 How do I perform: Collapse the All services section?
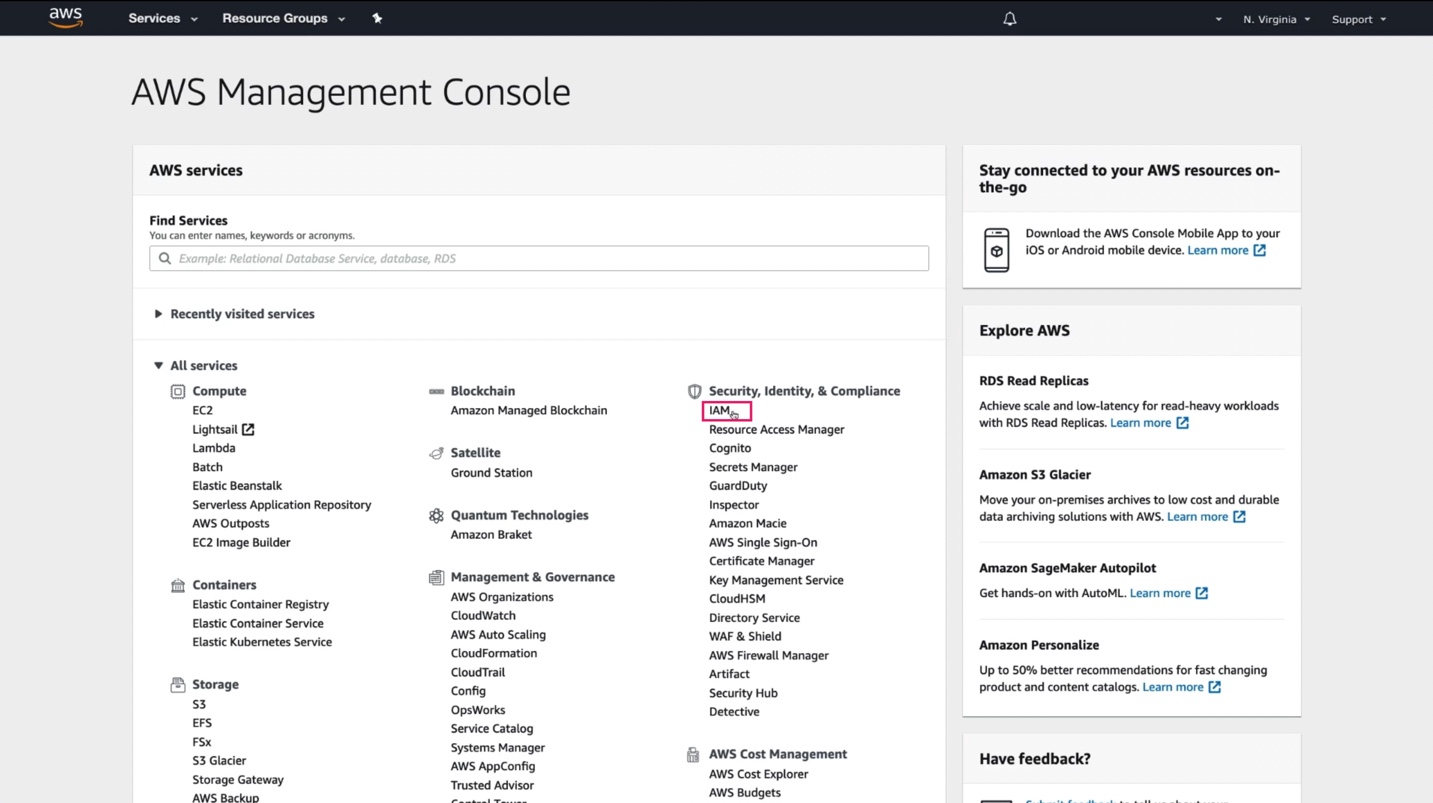point(196,366)
